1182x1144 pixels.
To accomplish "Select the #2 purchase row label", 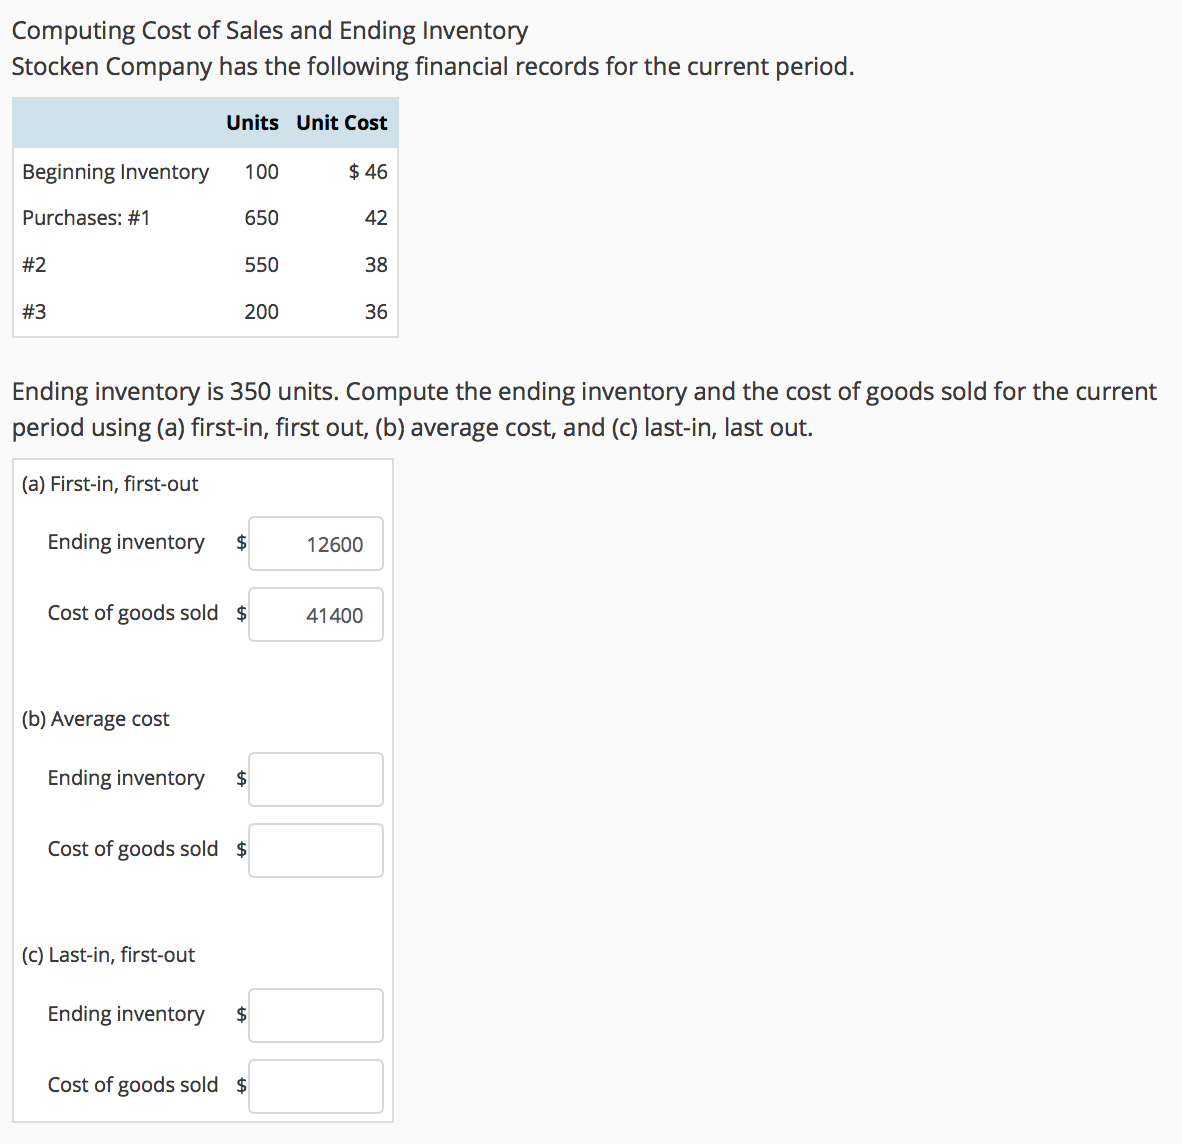I will pyautogui.click(x=34, y=265).
